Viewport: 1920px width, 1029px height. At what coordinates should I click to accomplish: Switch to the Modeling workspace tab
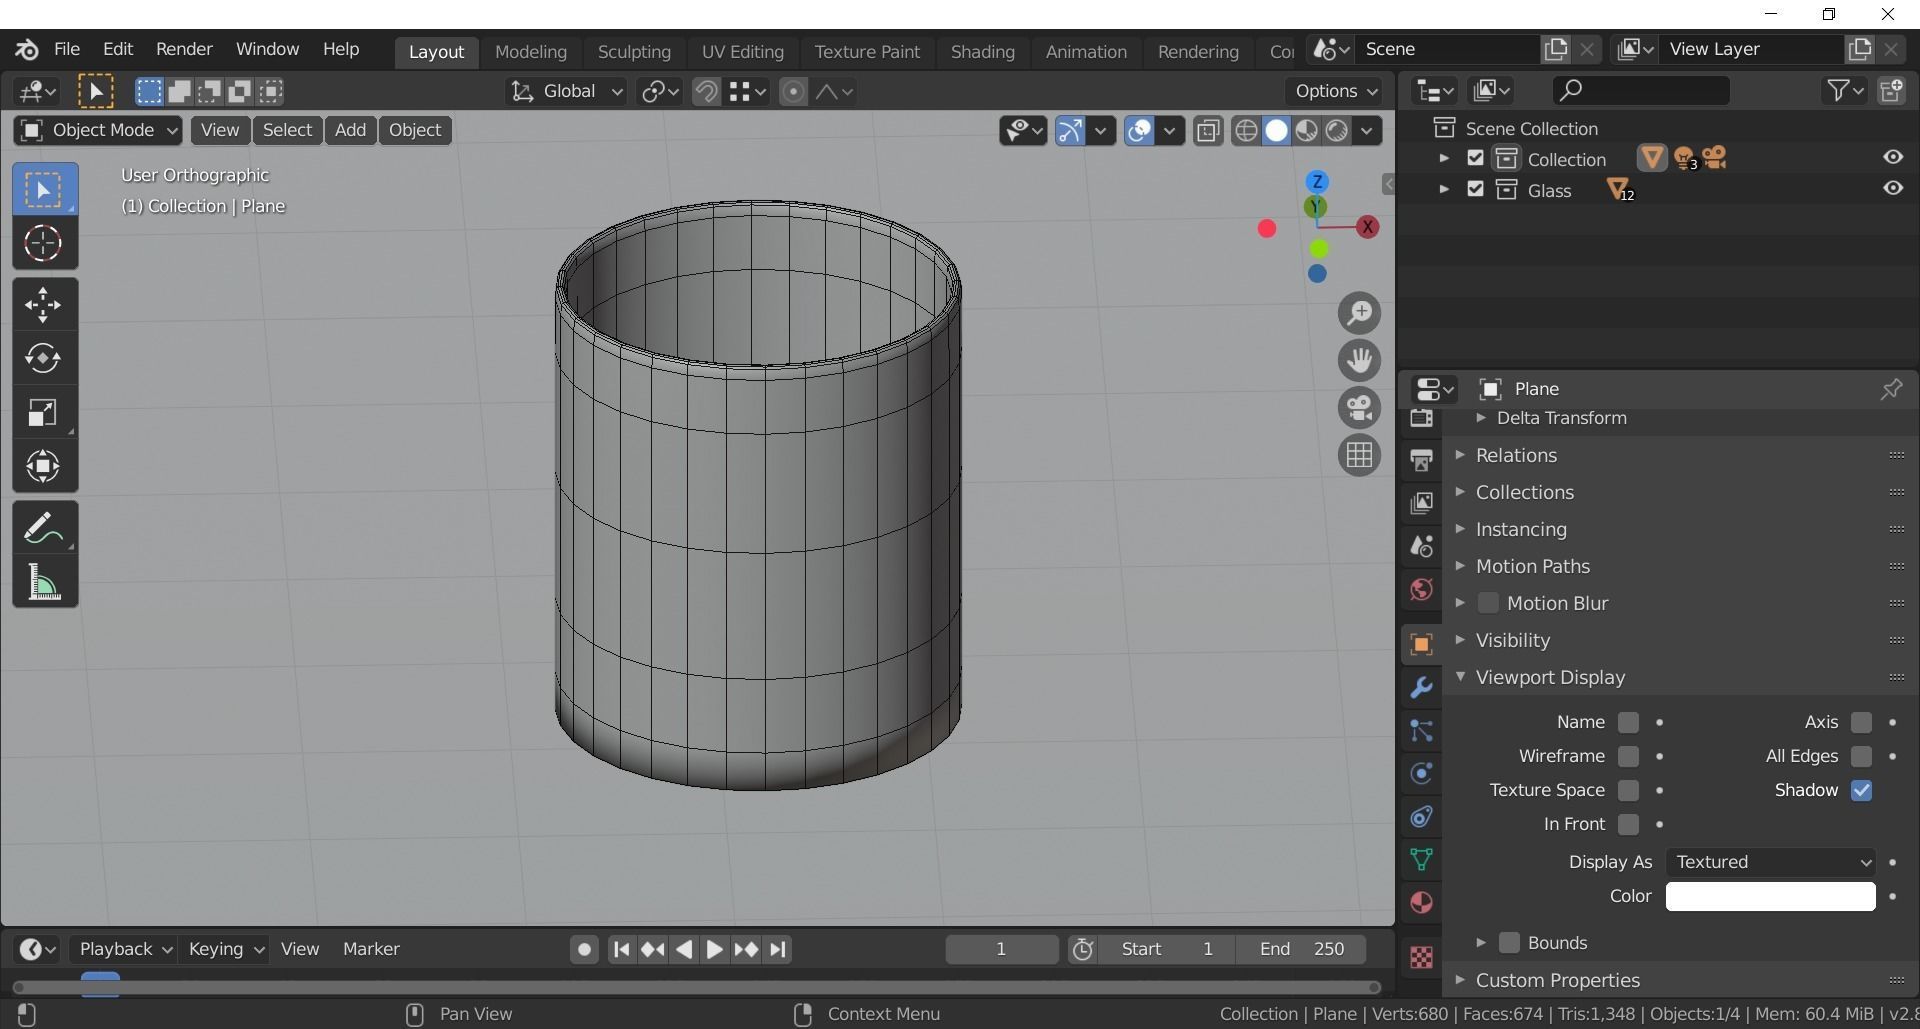[531, 51]
